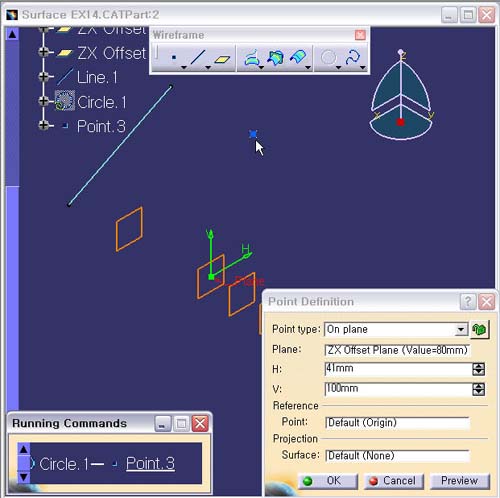Click OK in Point Definition dialog

328,481
